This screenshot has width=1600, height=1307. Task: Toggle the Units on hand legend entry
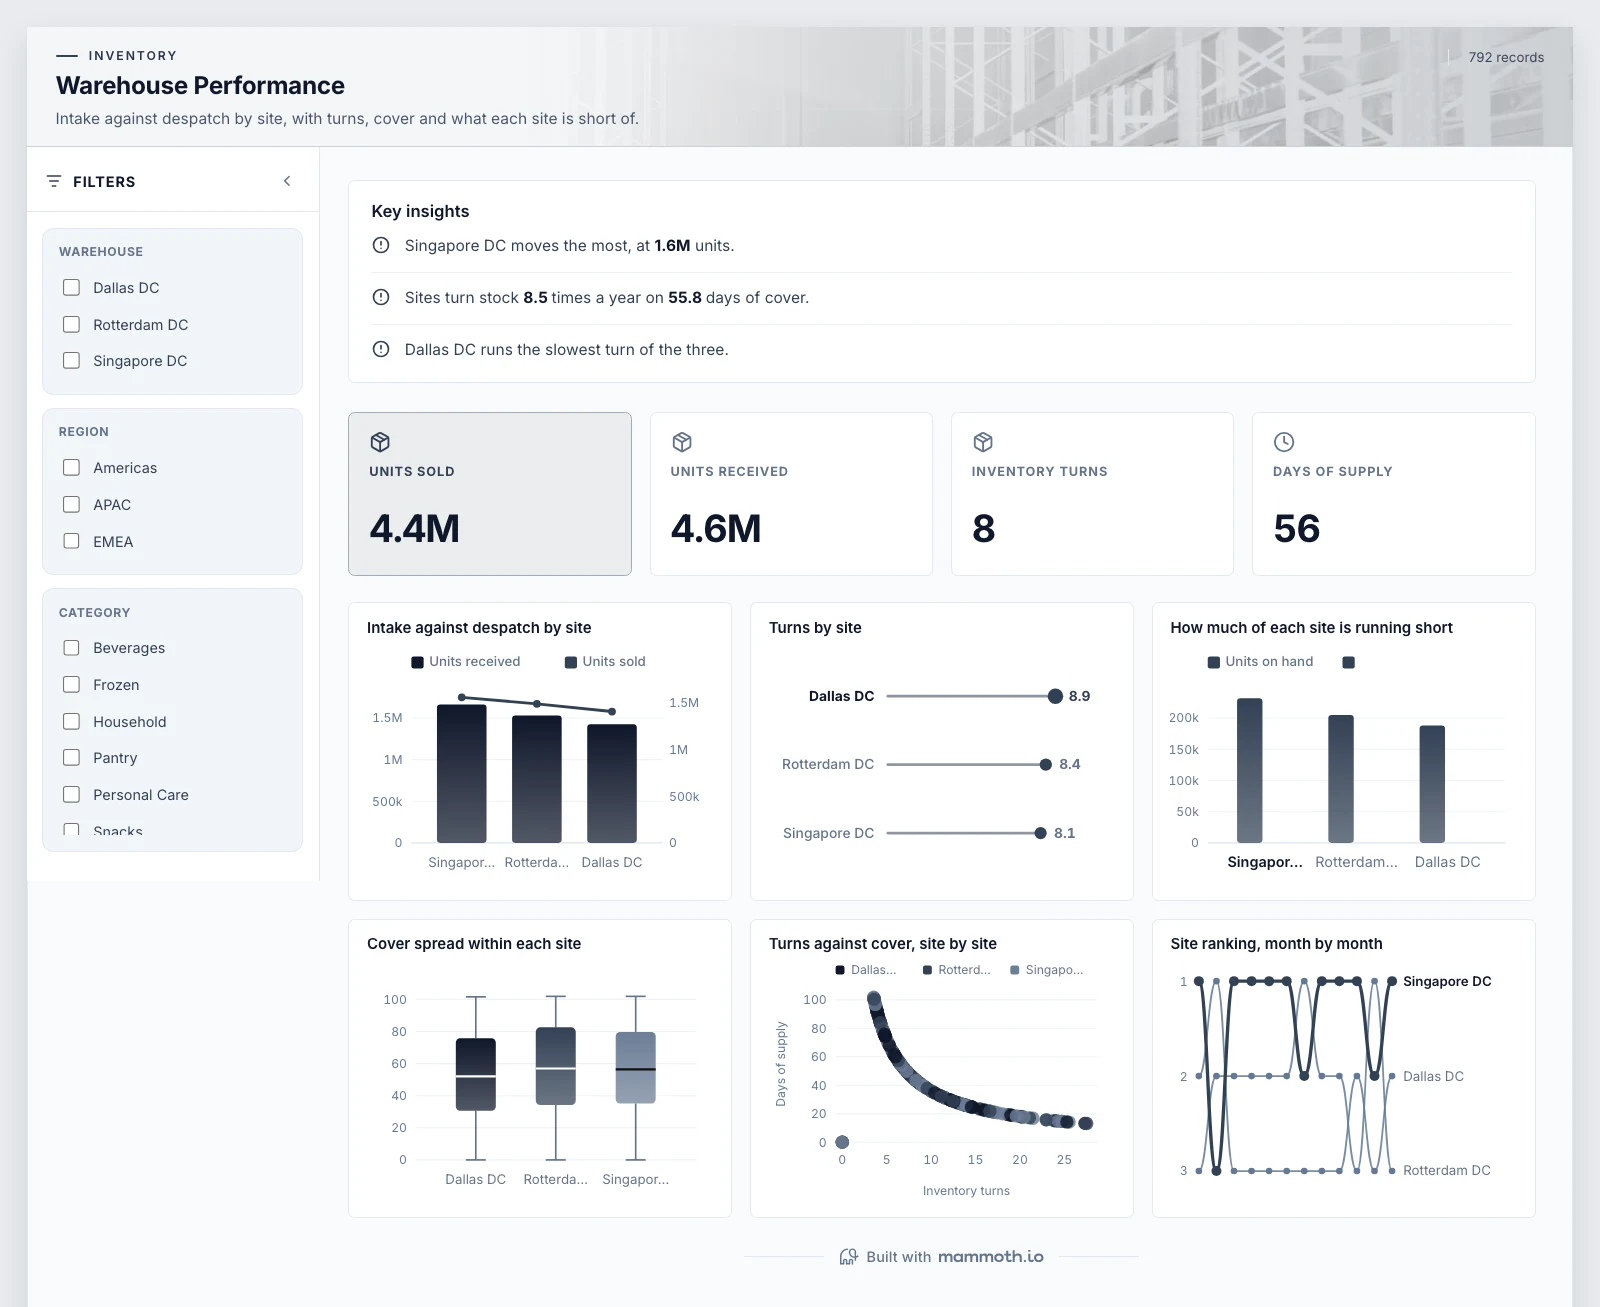[1260, 662]
